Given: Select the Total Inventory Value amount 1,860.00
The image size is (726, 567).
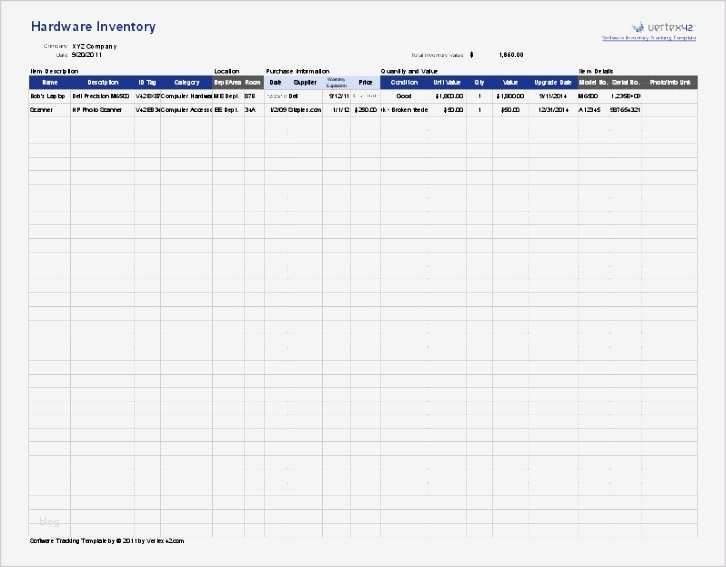Looking at the screenshot, I should pyautogui.click(x=511, y=55).
